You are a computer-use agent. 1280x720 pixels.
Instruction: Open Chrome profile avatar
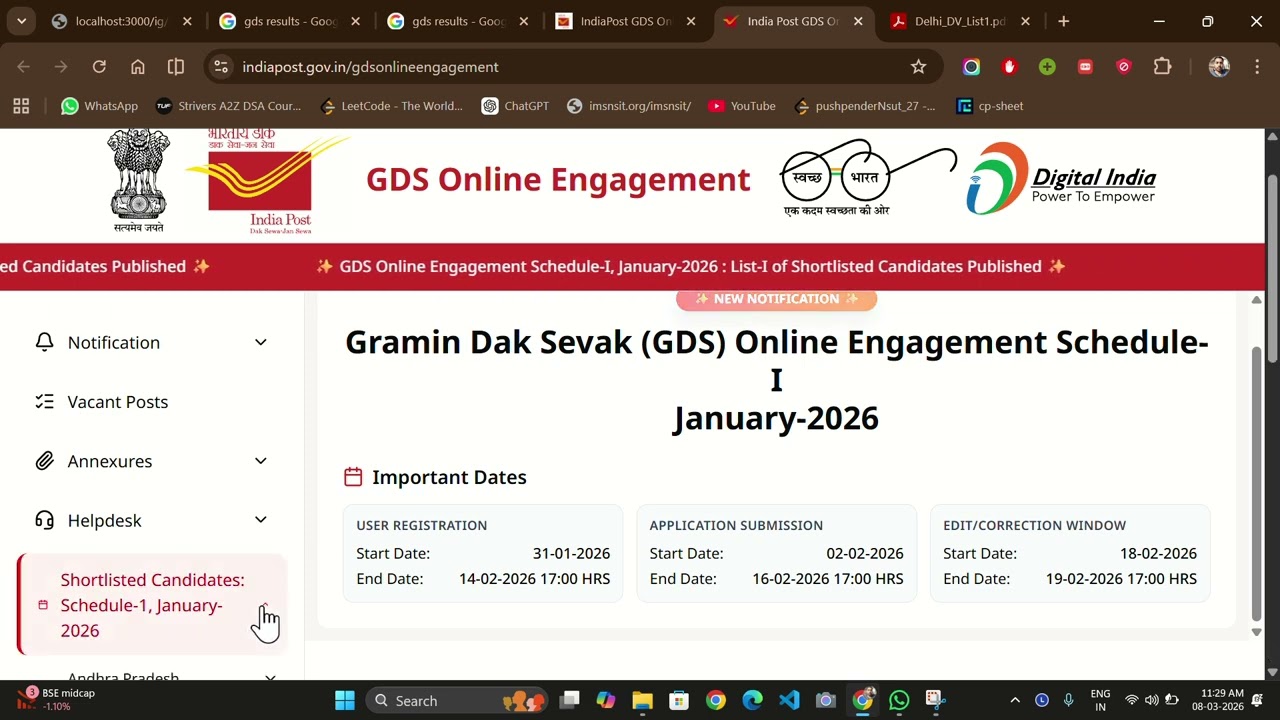pos(1219,67)
